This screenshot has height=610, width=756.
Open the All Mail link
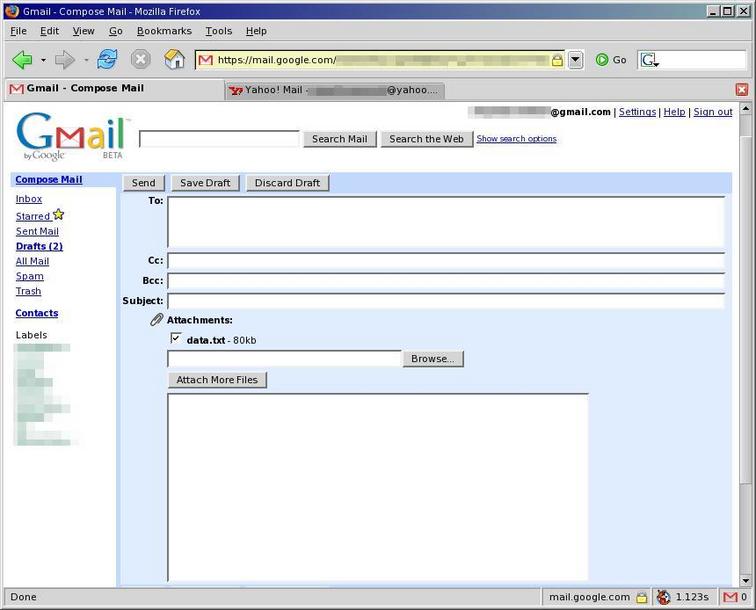pyautogui.click(x=32, y=261)
